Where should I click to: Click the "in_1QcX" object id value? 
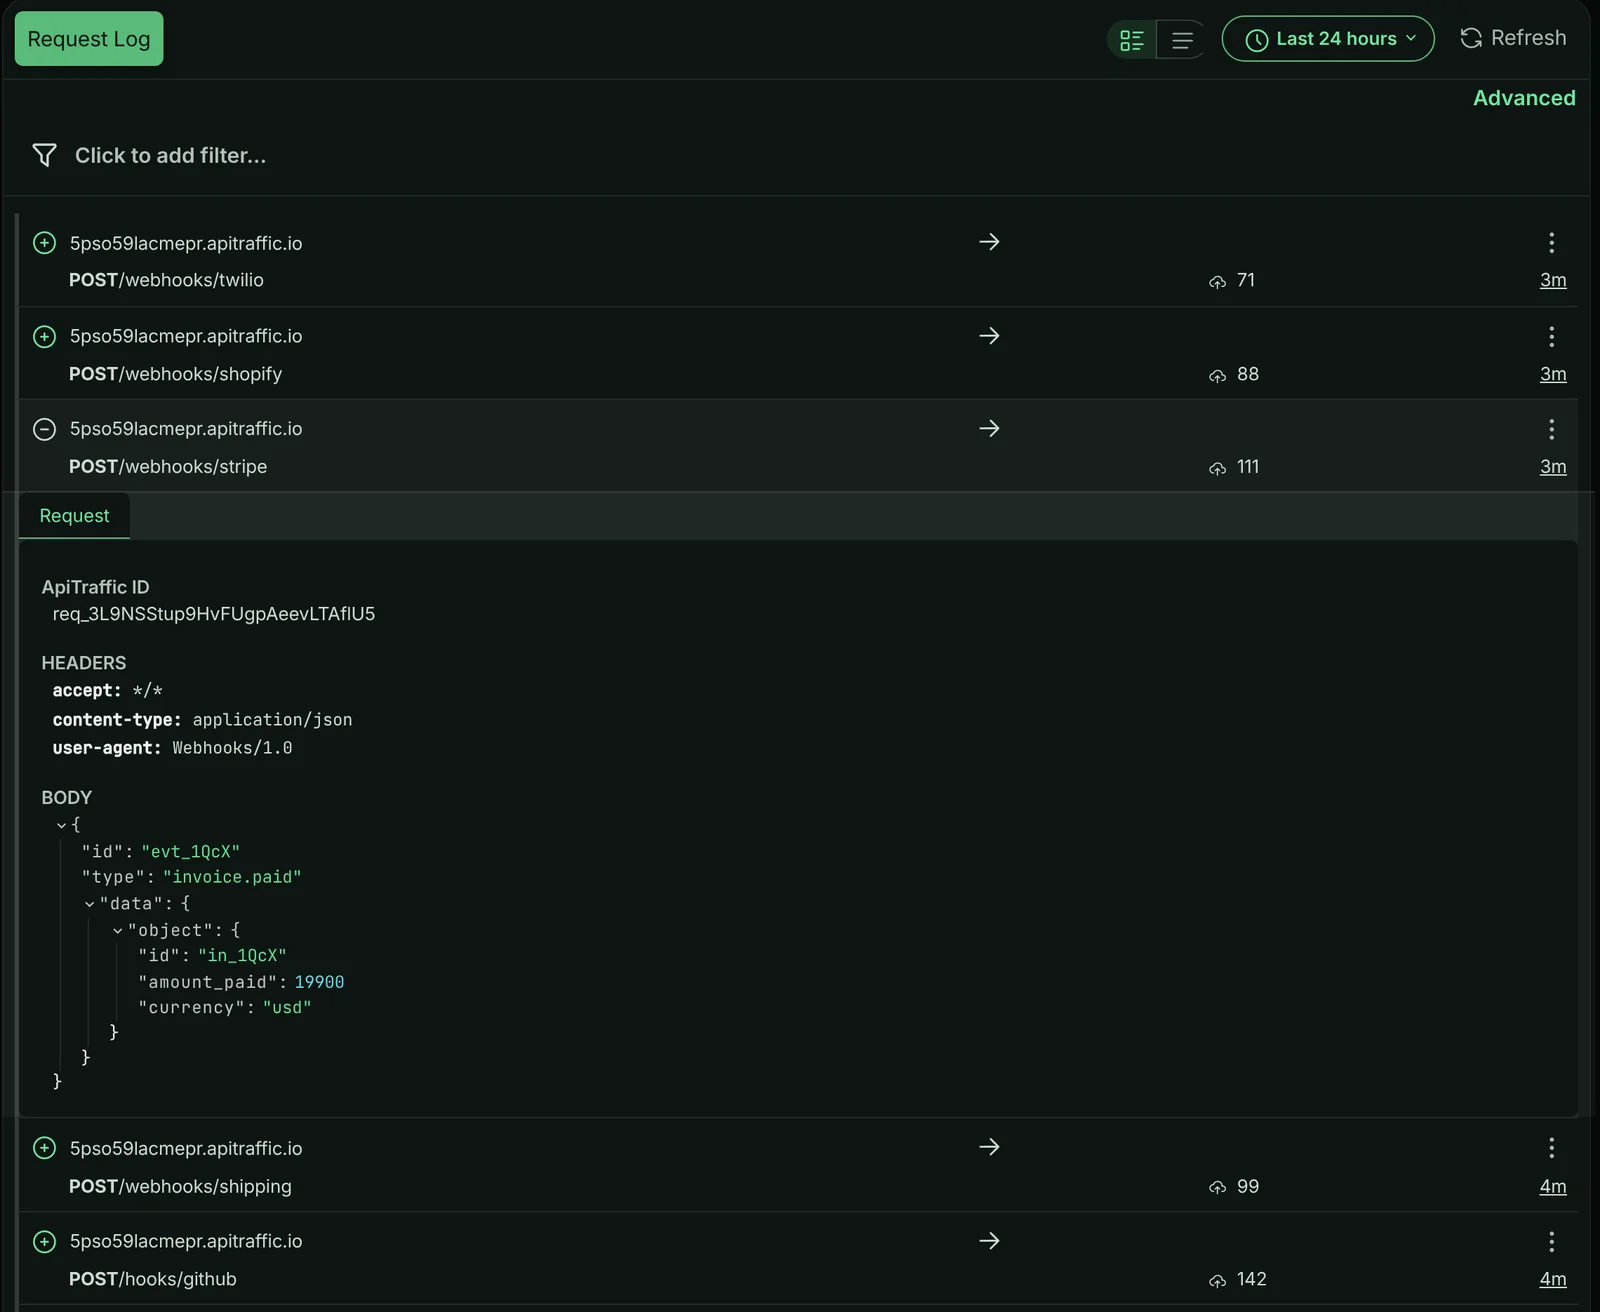242,956
